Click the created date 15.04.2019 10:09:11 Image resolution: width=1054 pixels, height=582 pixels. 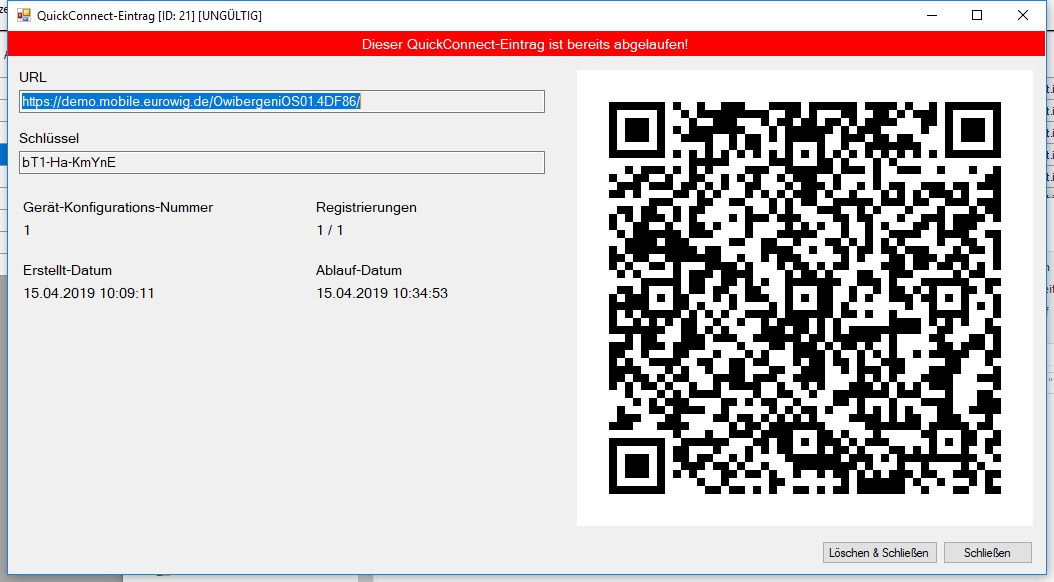pos(89,293)
